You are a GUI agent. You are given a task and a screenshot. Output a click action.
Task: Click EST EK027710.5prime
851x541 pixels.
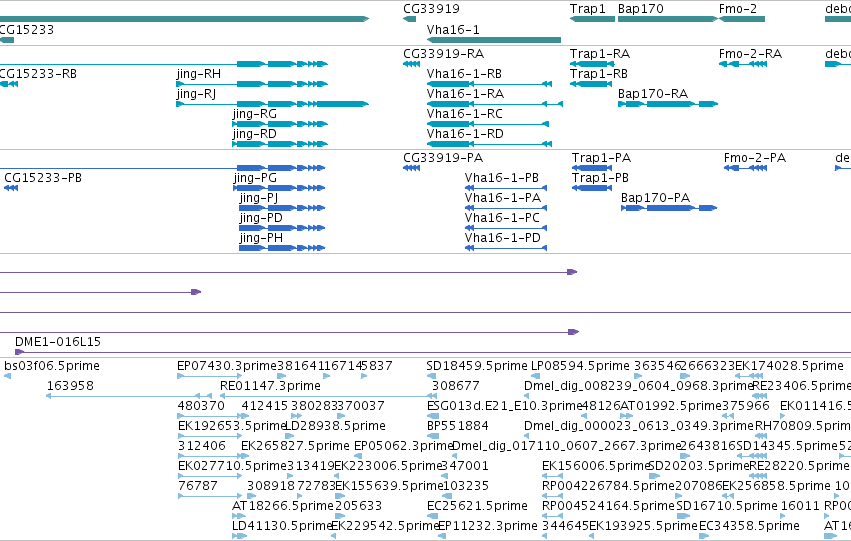tap(209, 476)
